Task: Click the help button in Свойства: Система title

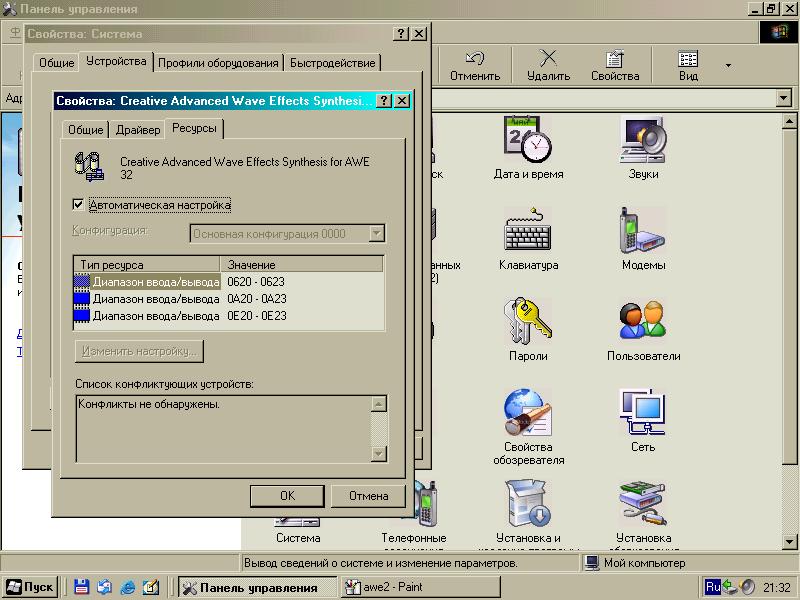Action: click(x=401, y=34)
